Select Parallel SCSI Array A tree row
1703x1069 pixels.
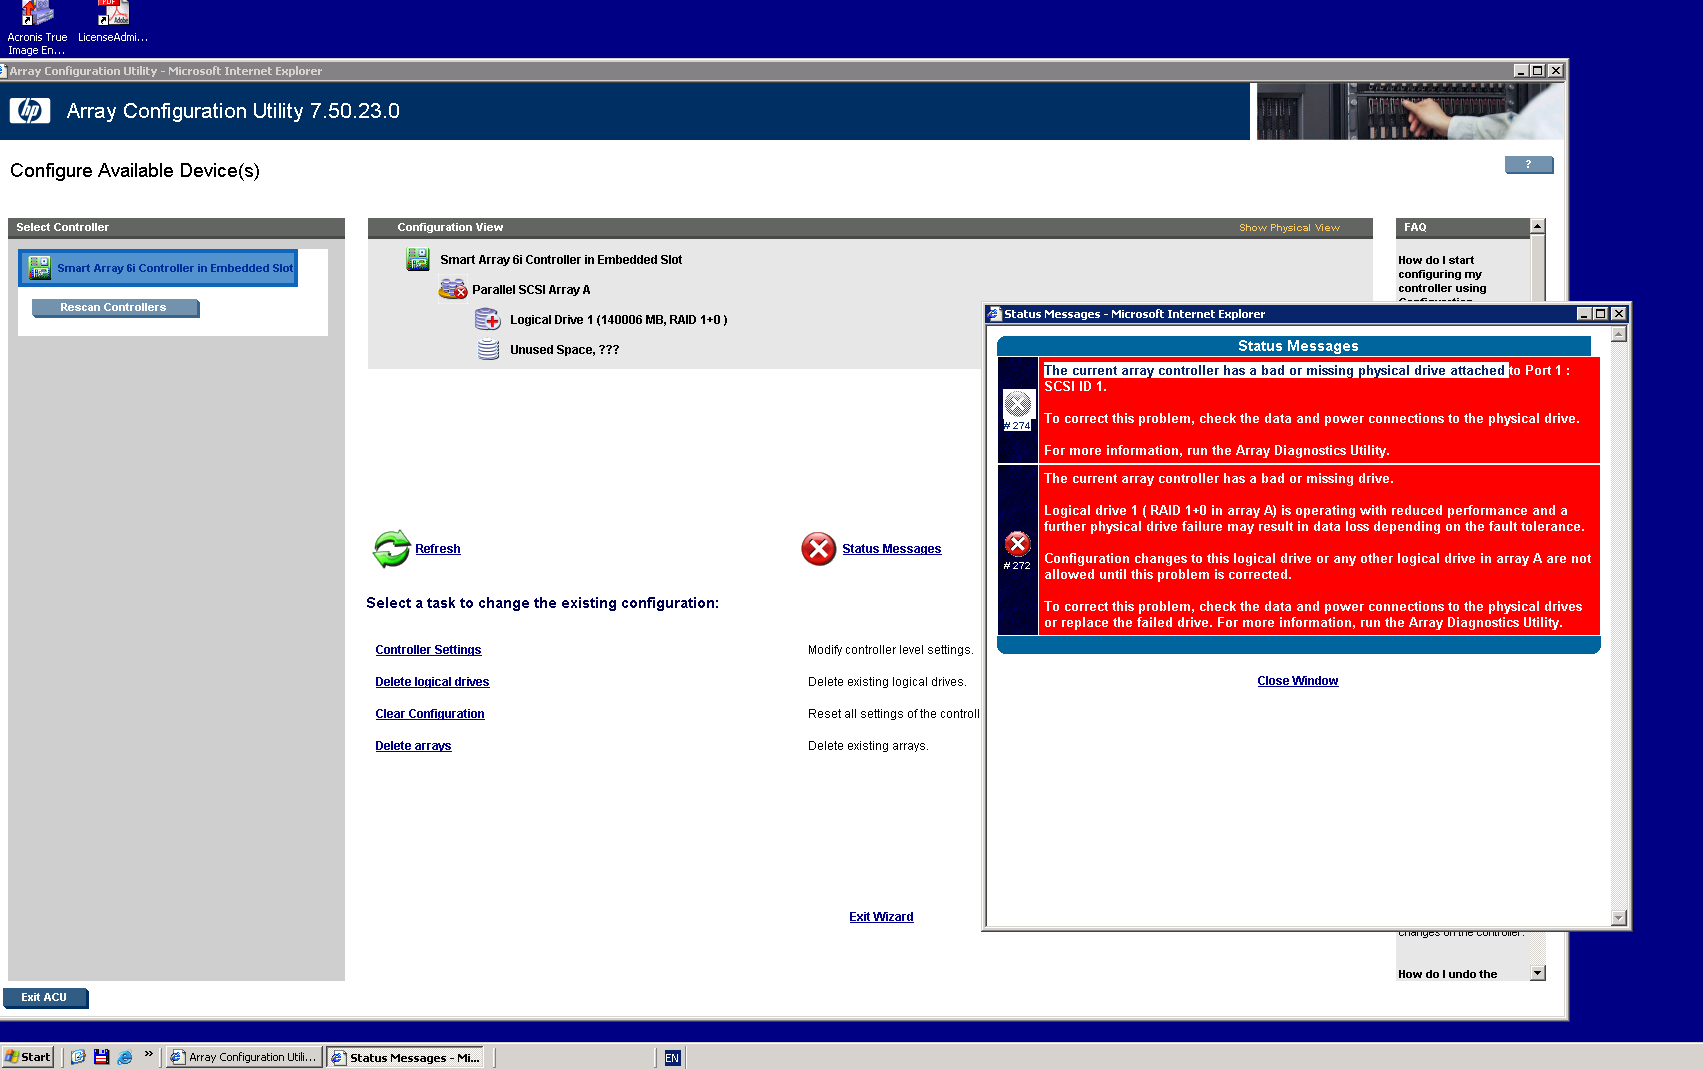[530, 290]
